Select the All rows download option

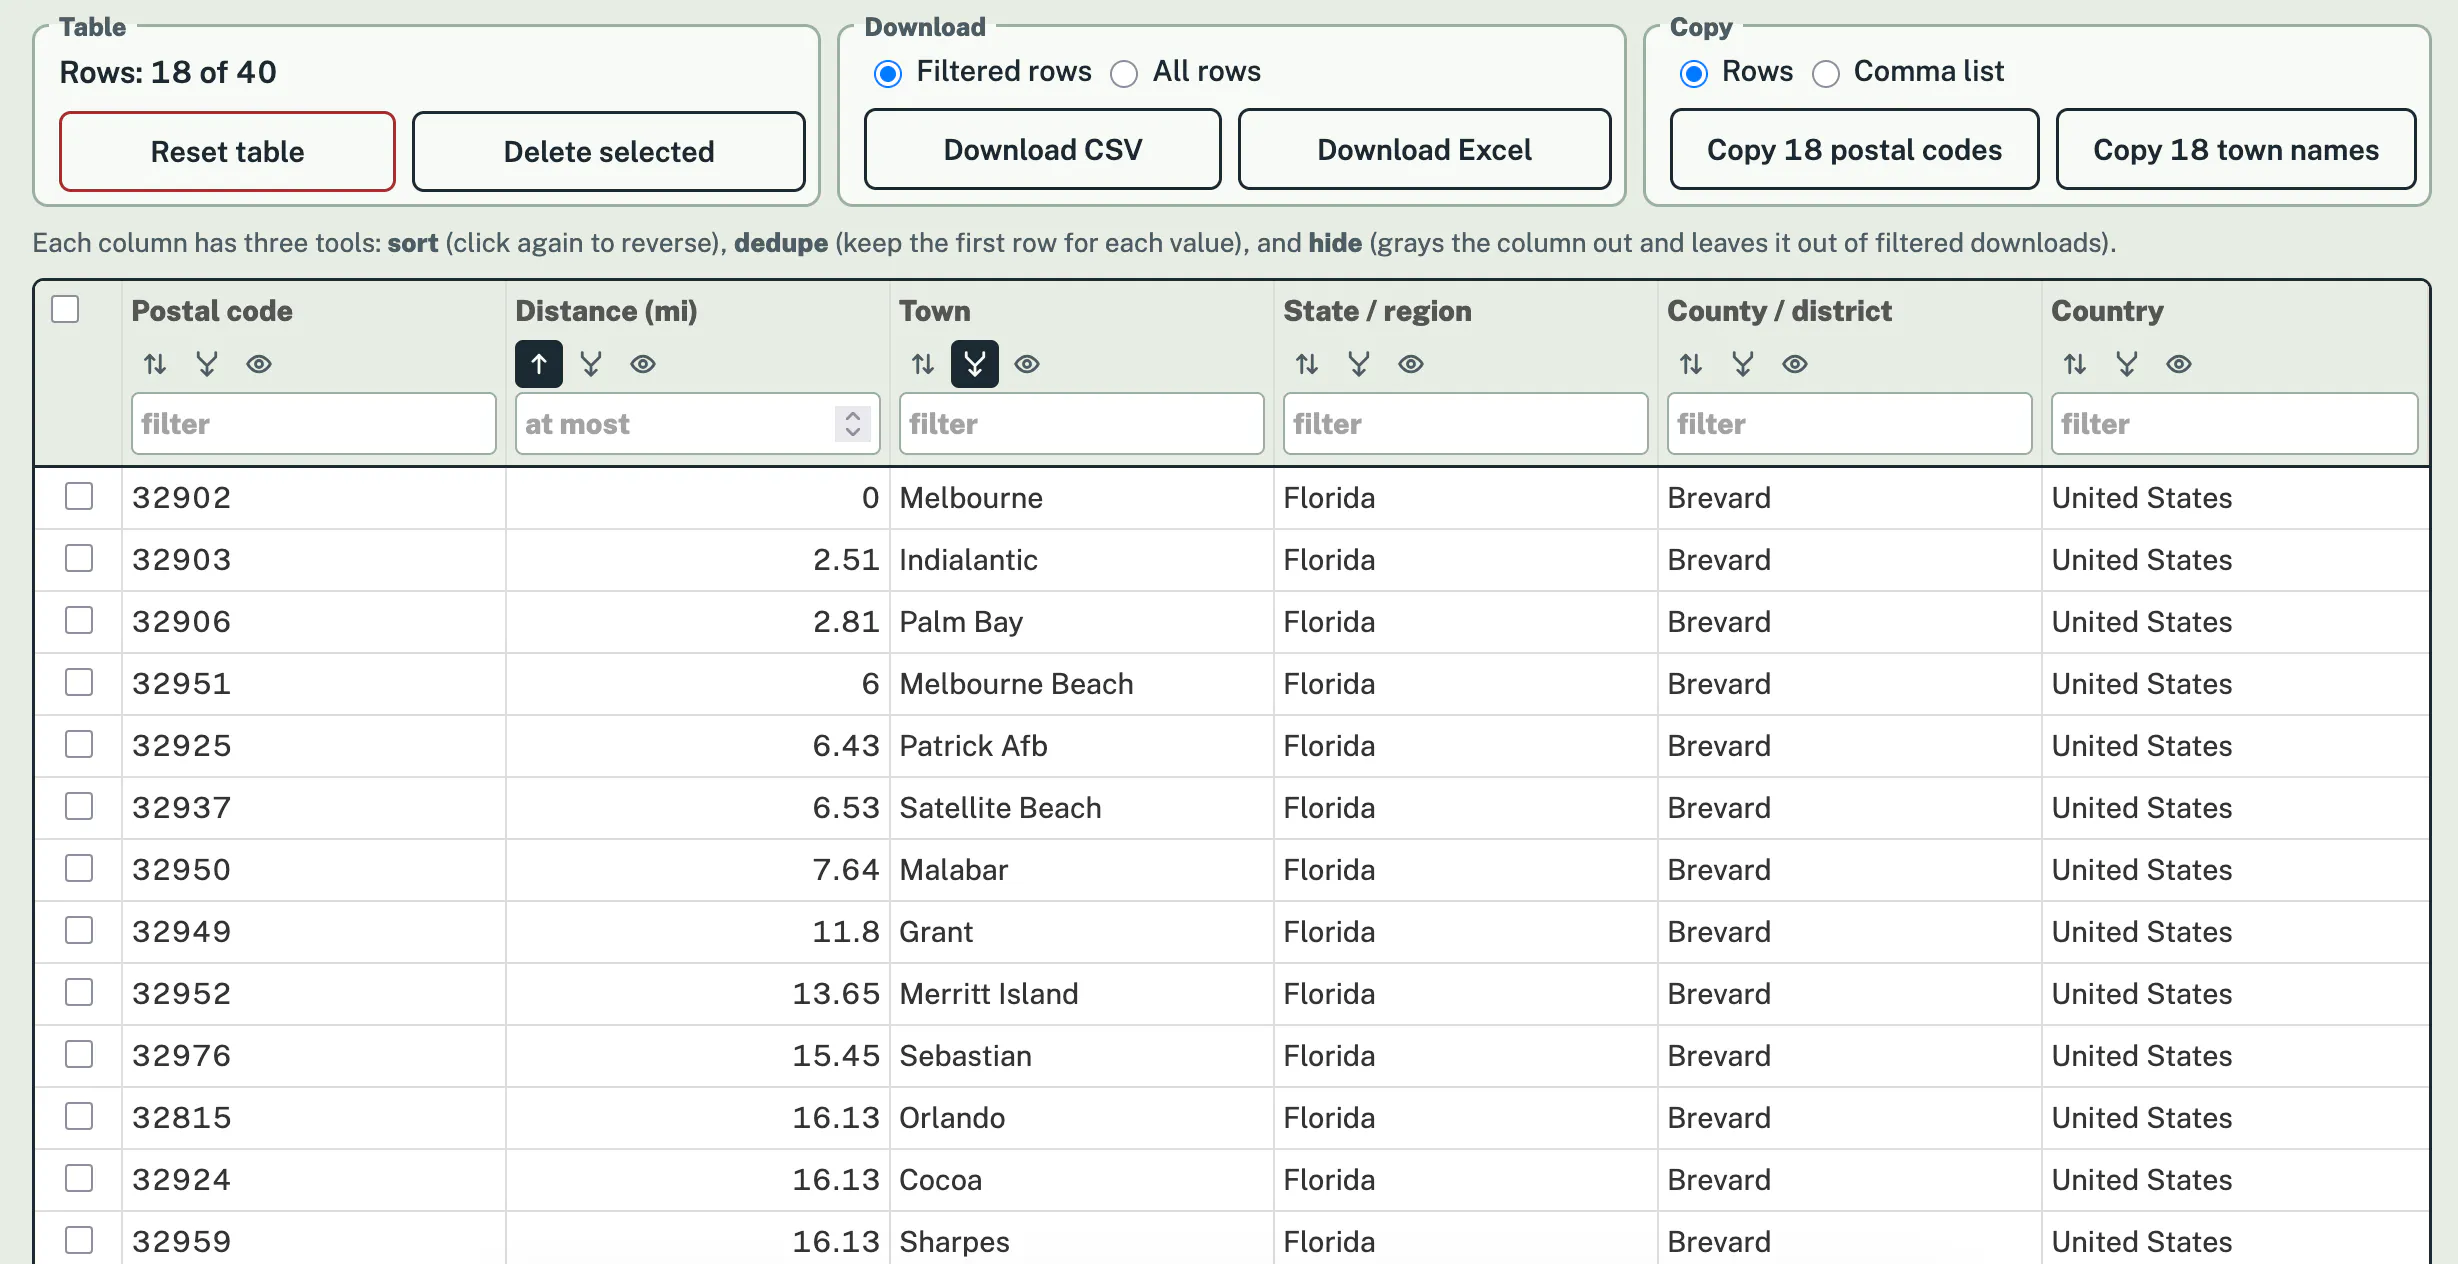[1124, 73]
